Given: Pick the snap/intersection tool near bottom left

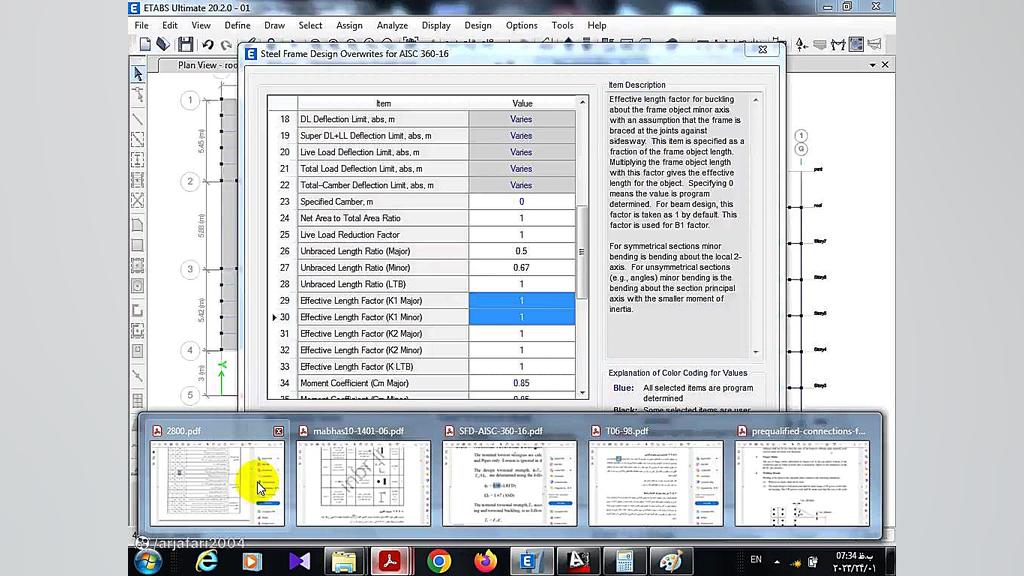Looking at the screenshot, I should pos(138,376).
